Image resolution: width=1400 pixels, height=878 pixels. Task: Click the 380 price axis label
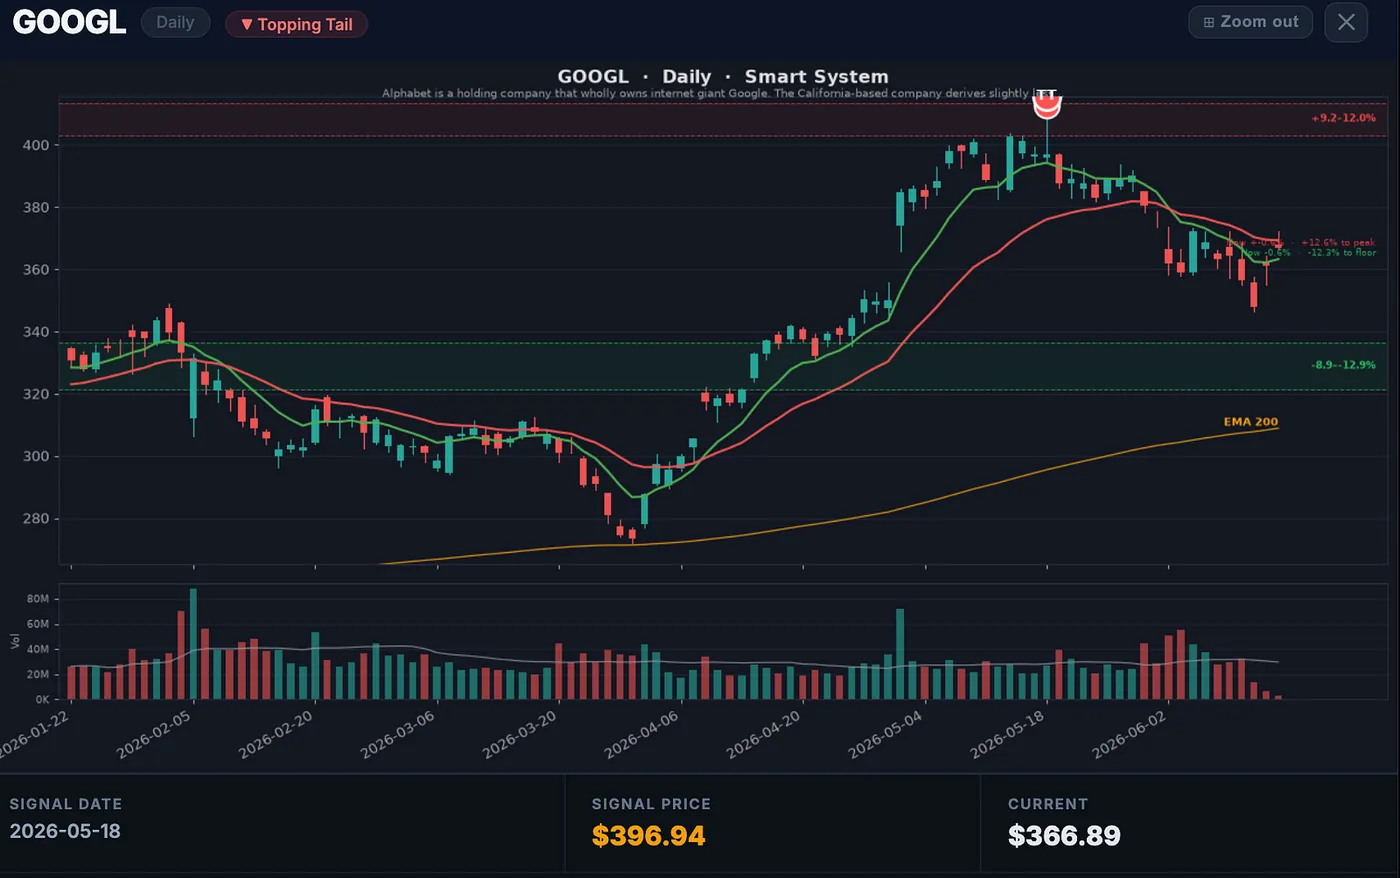click(36, 207)
